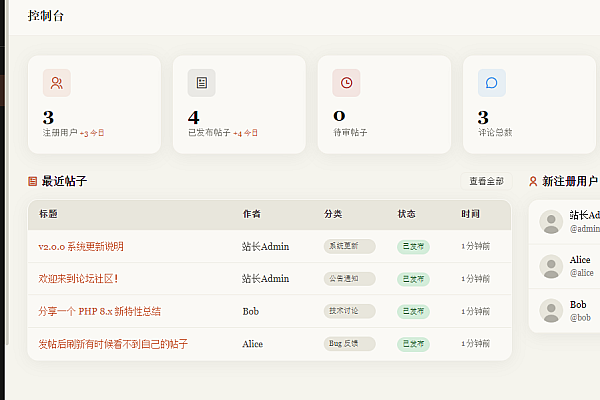600x400 pixels.
Task: Click the registered users icon
Action: point(57,83)
